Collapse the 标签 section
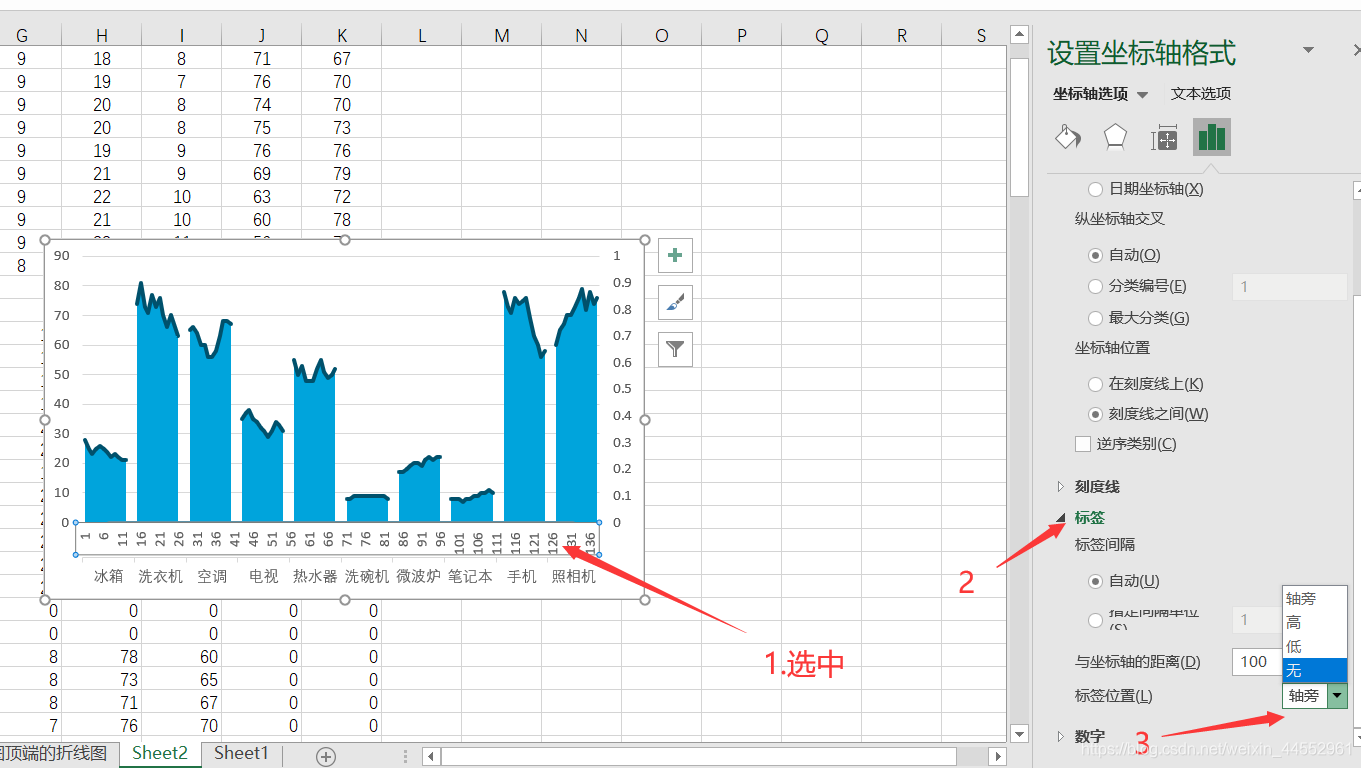 [x=1061, y=517]
